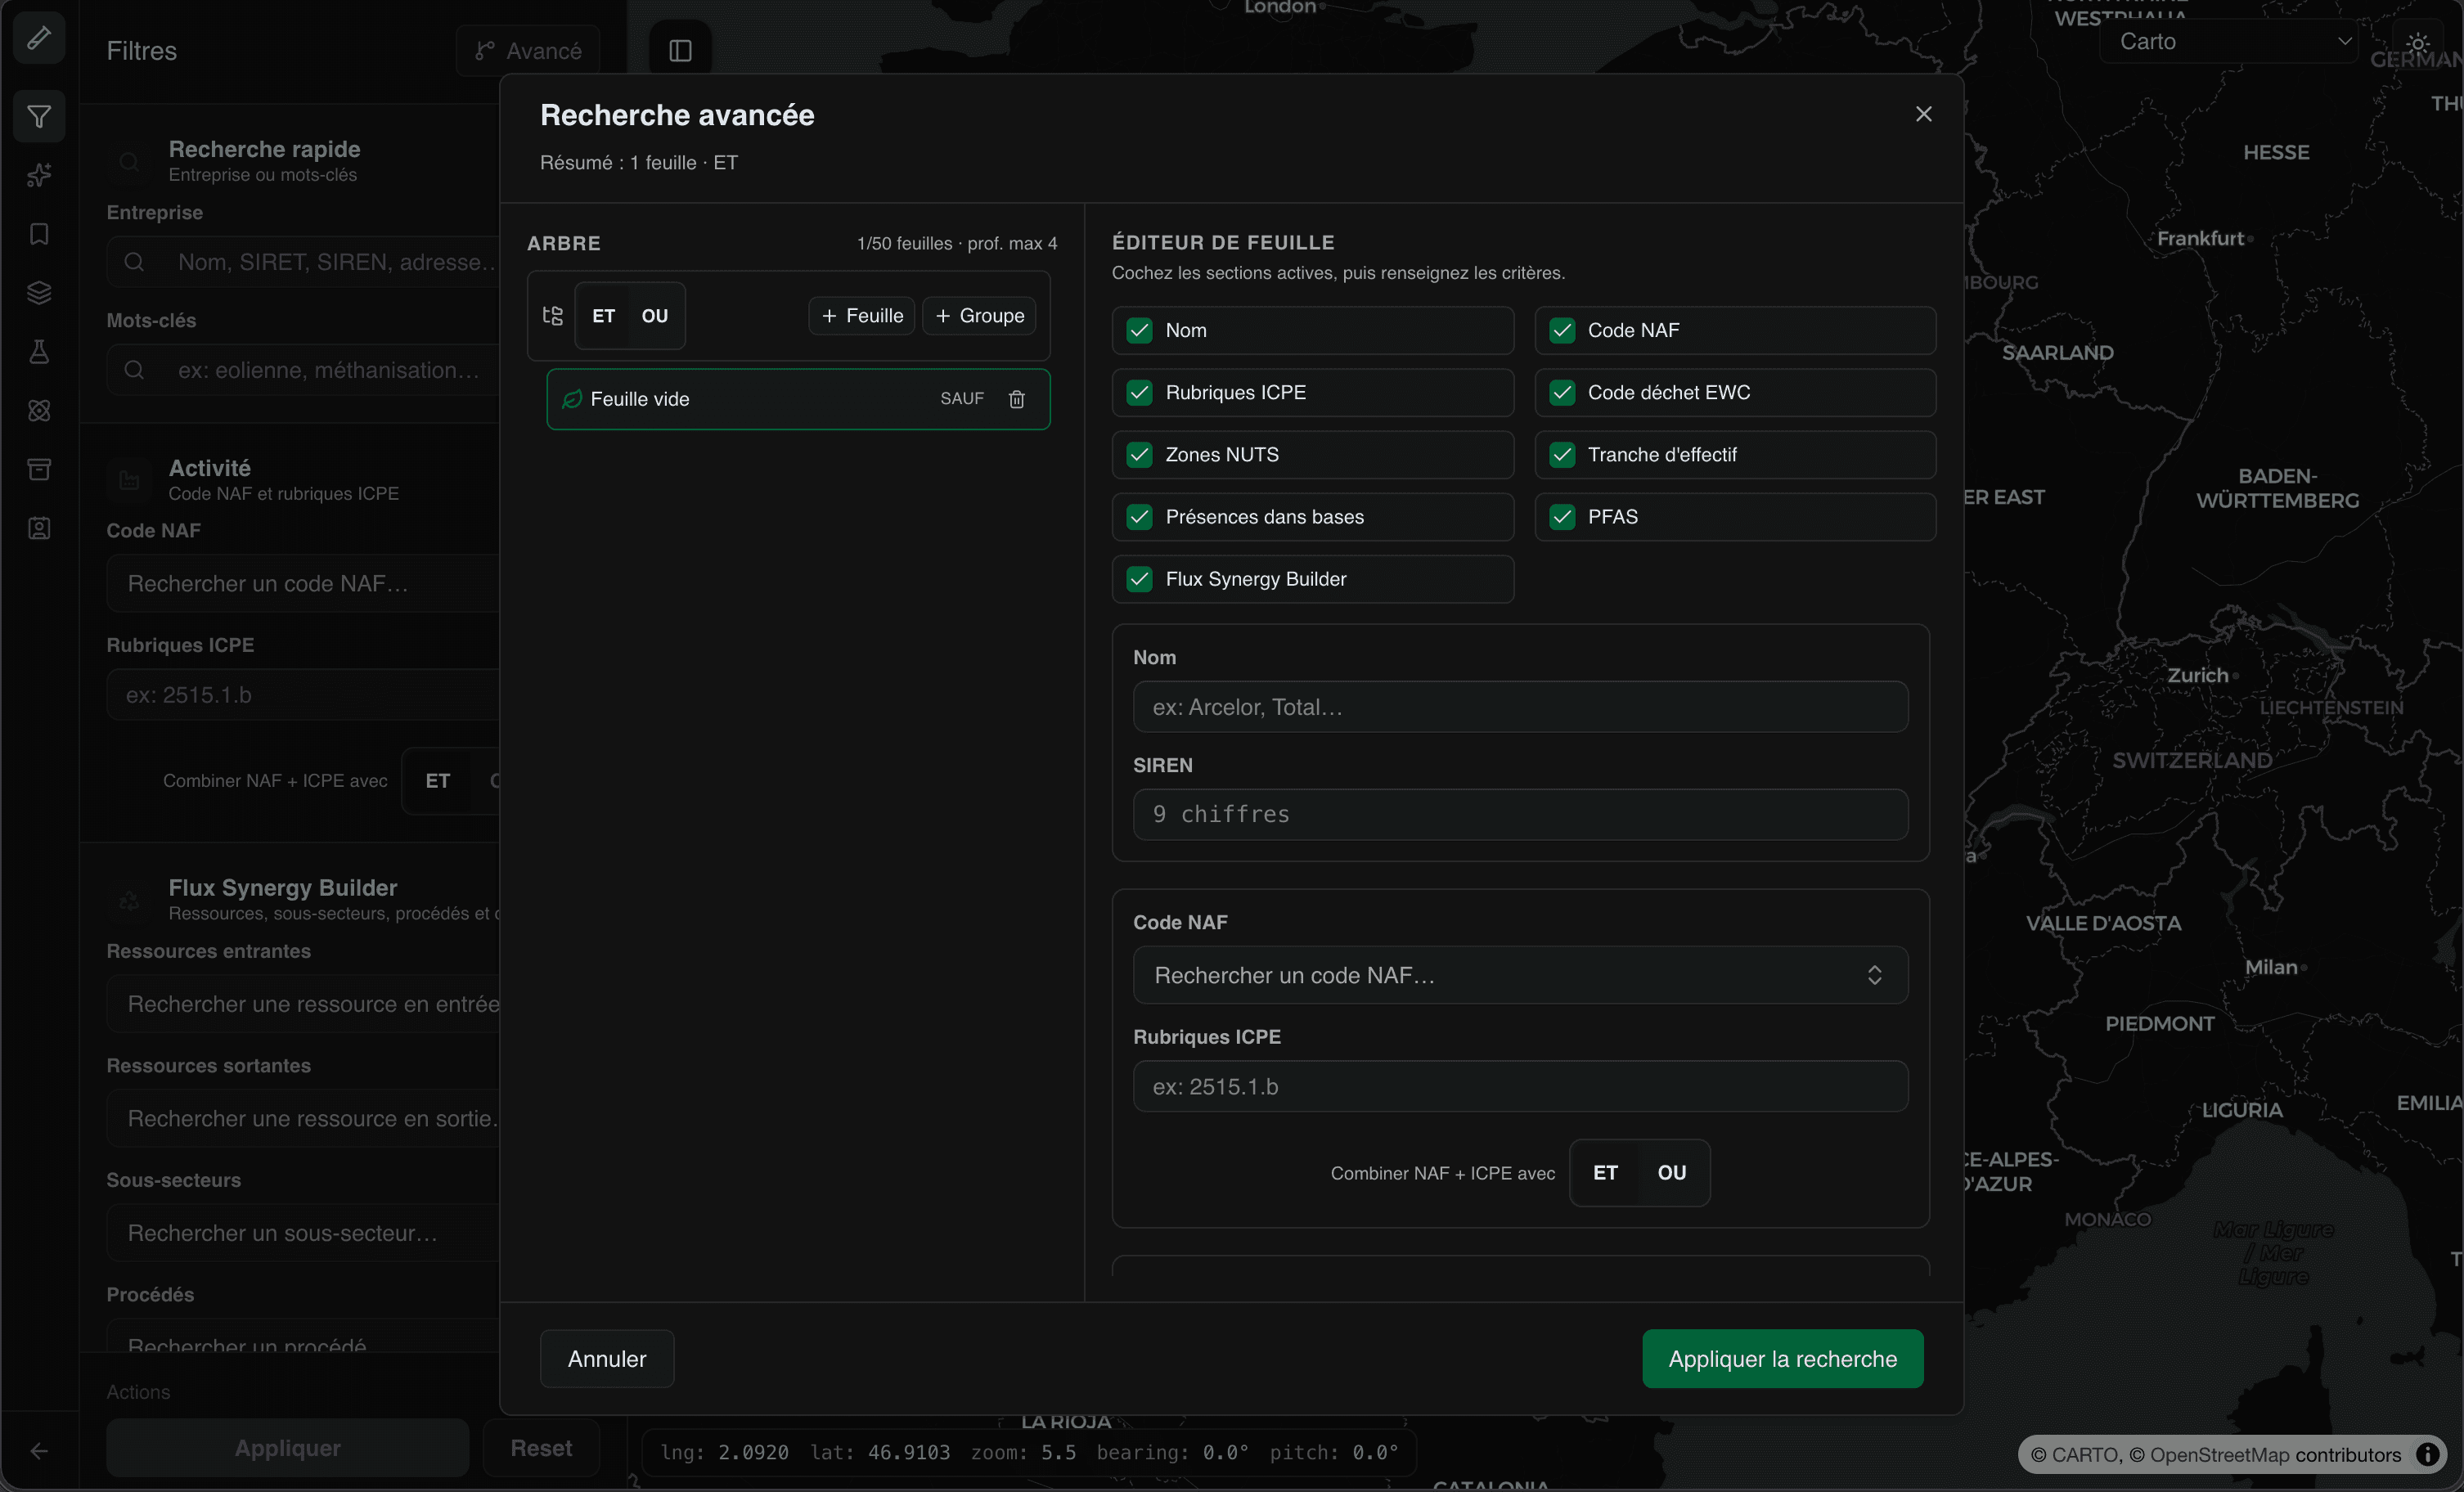Click Appliquer la recherche button
2464x1492 pixels.
(1782, 1359)
